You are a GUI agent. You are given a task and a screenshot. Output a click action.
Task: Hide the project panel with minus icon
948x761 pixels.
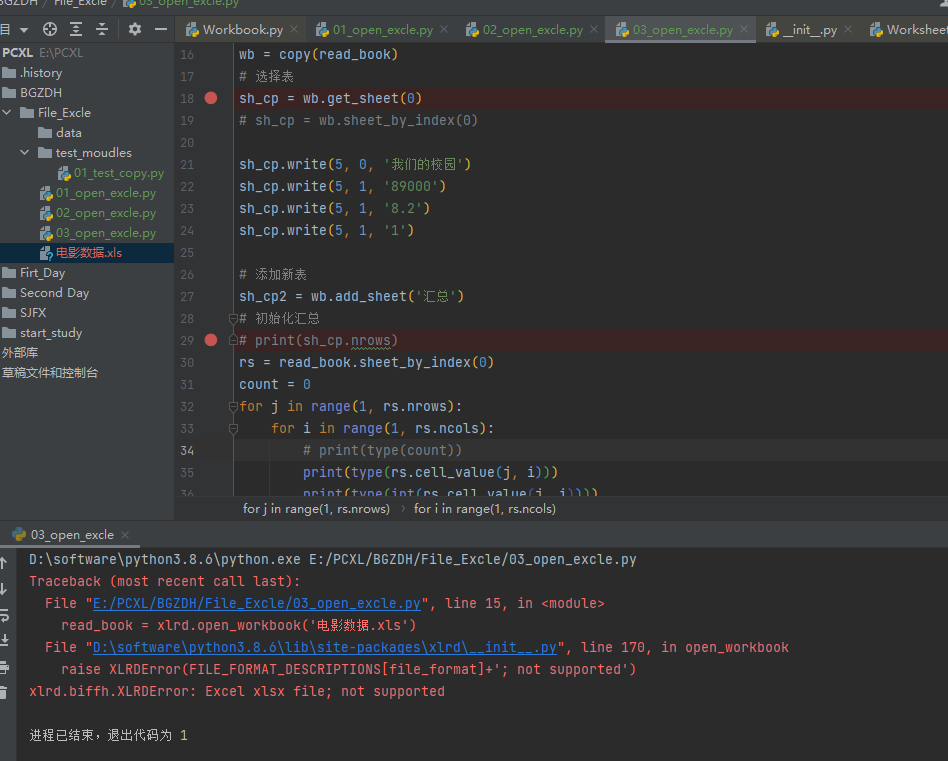(x=161, y=29)
